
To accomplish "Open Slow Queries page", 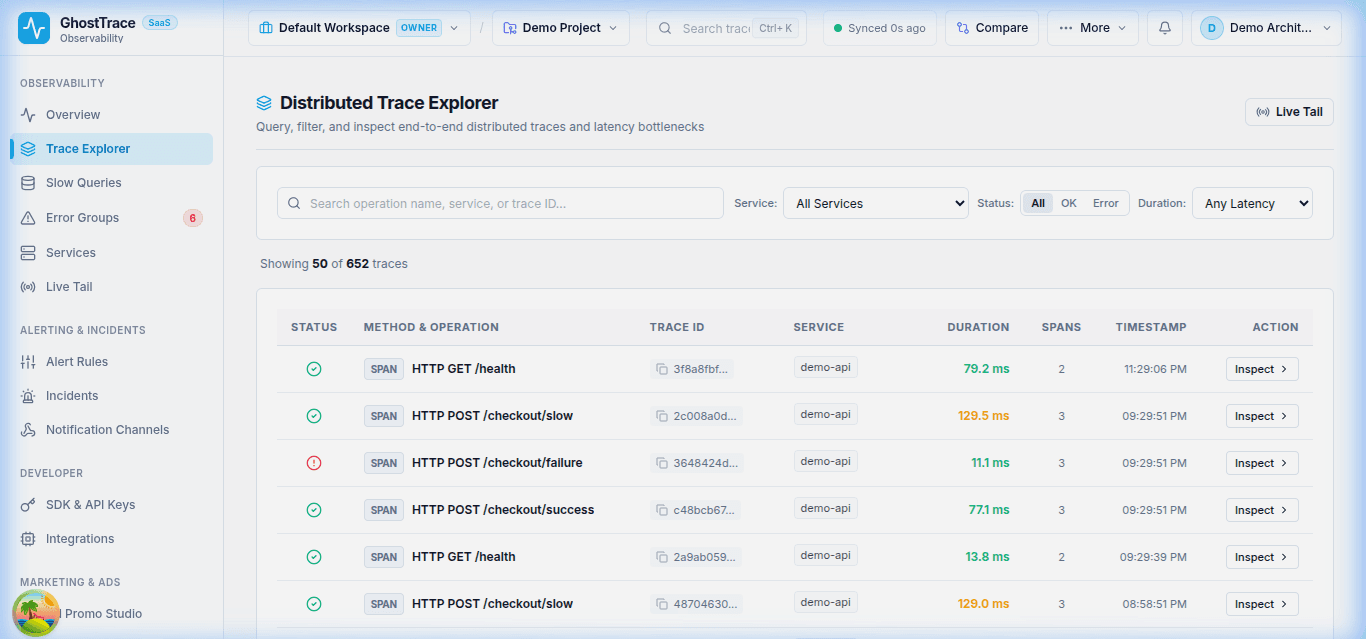I will (112, 183).
